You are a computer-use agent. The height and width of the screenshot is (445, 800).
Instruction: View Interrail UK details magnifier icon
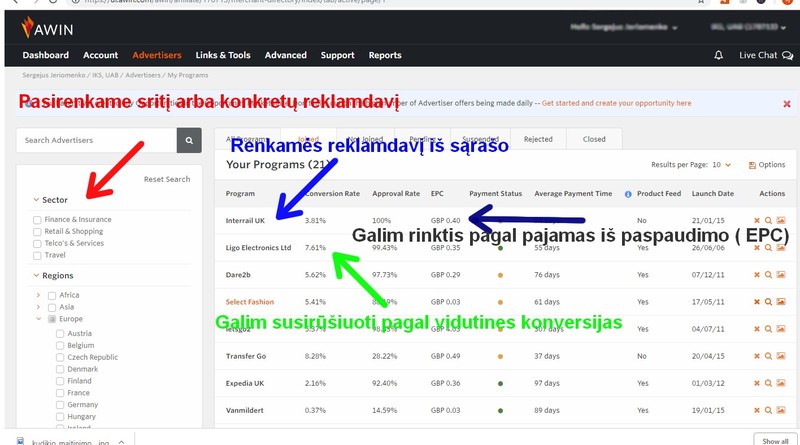pos(768,220)
